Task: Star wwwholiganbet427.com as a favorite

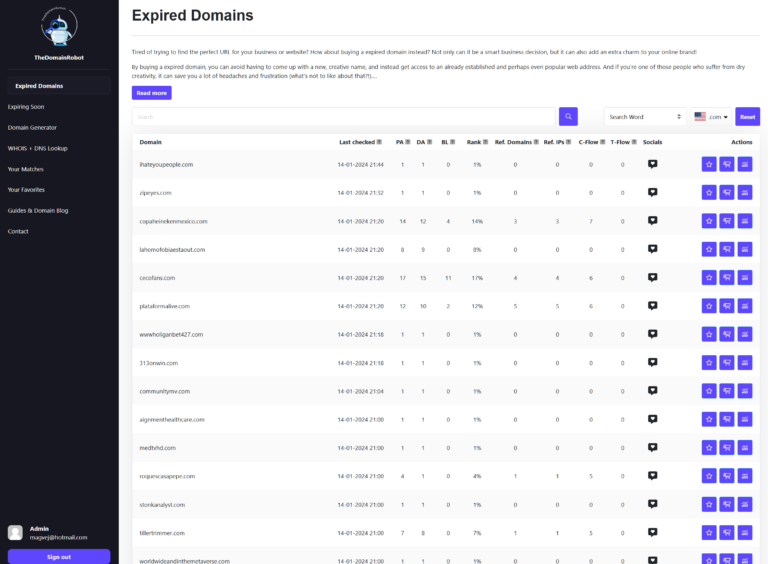Action: click(x=709, y=334)
